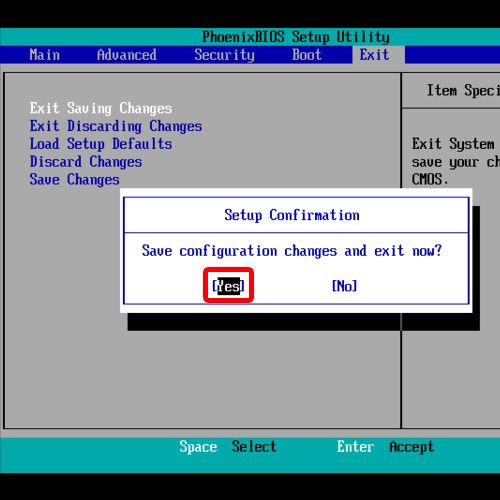This screenshot has width=500, height=500.
Task: Switch to the Advanced tab
Action: [126, 55]
